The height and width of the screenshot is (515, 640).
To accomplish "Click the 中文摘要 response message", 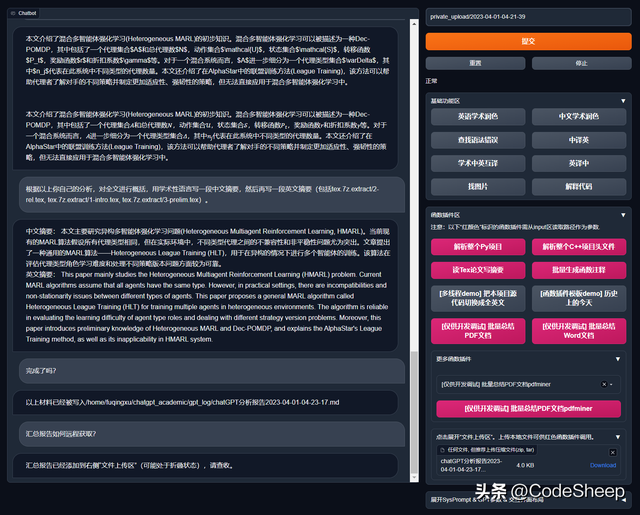I will 205,285.
